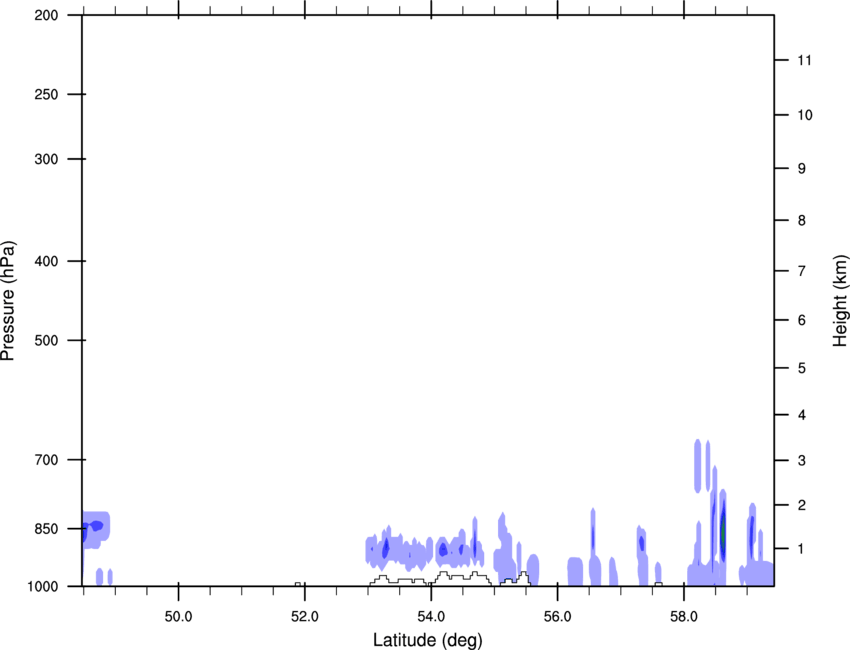Select the 850 pressure tick label
Viewport: 850px width, 650px height.
[46, 529]
